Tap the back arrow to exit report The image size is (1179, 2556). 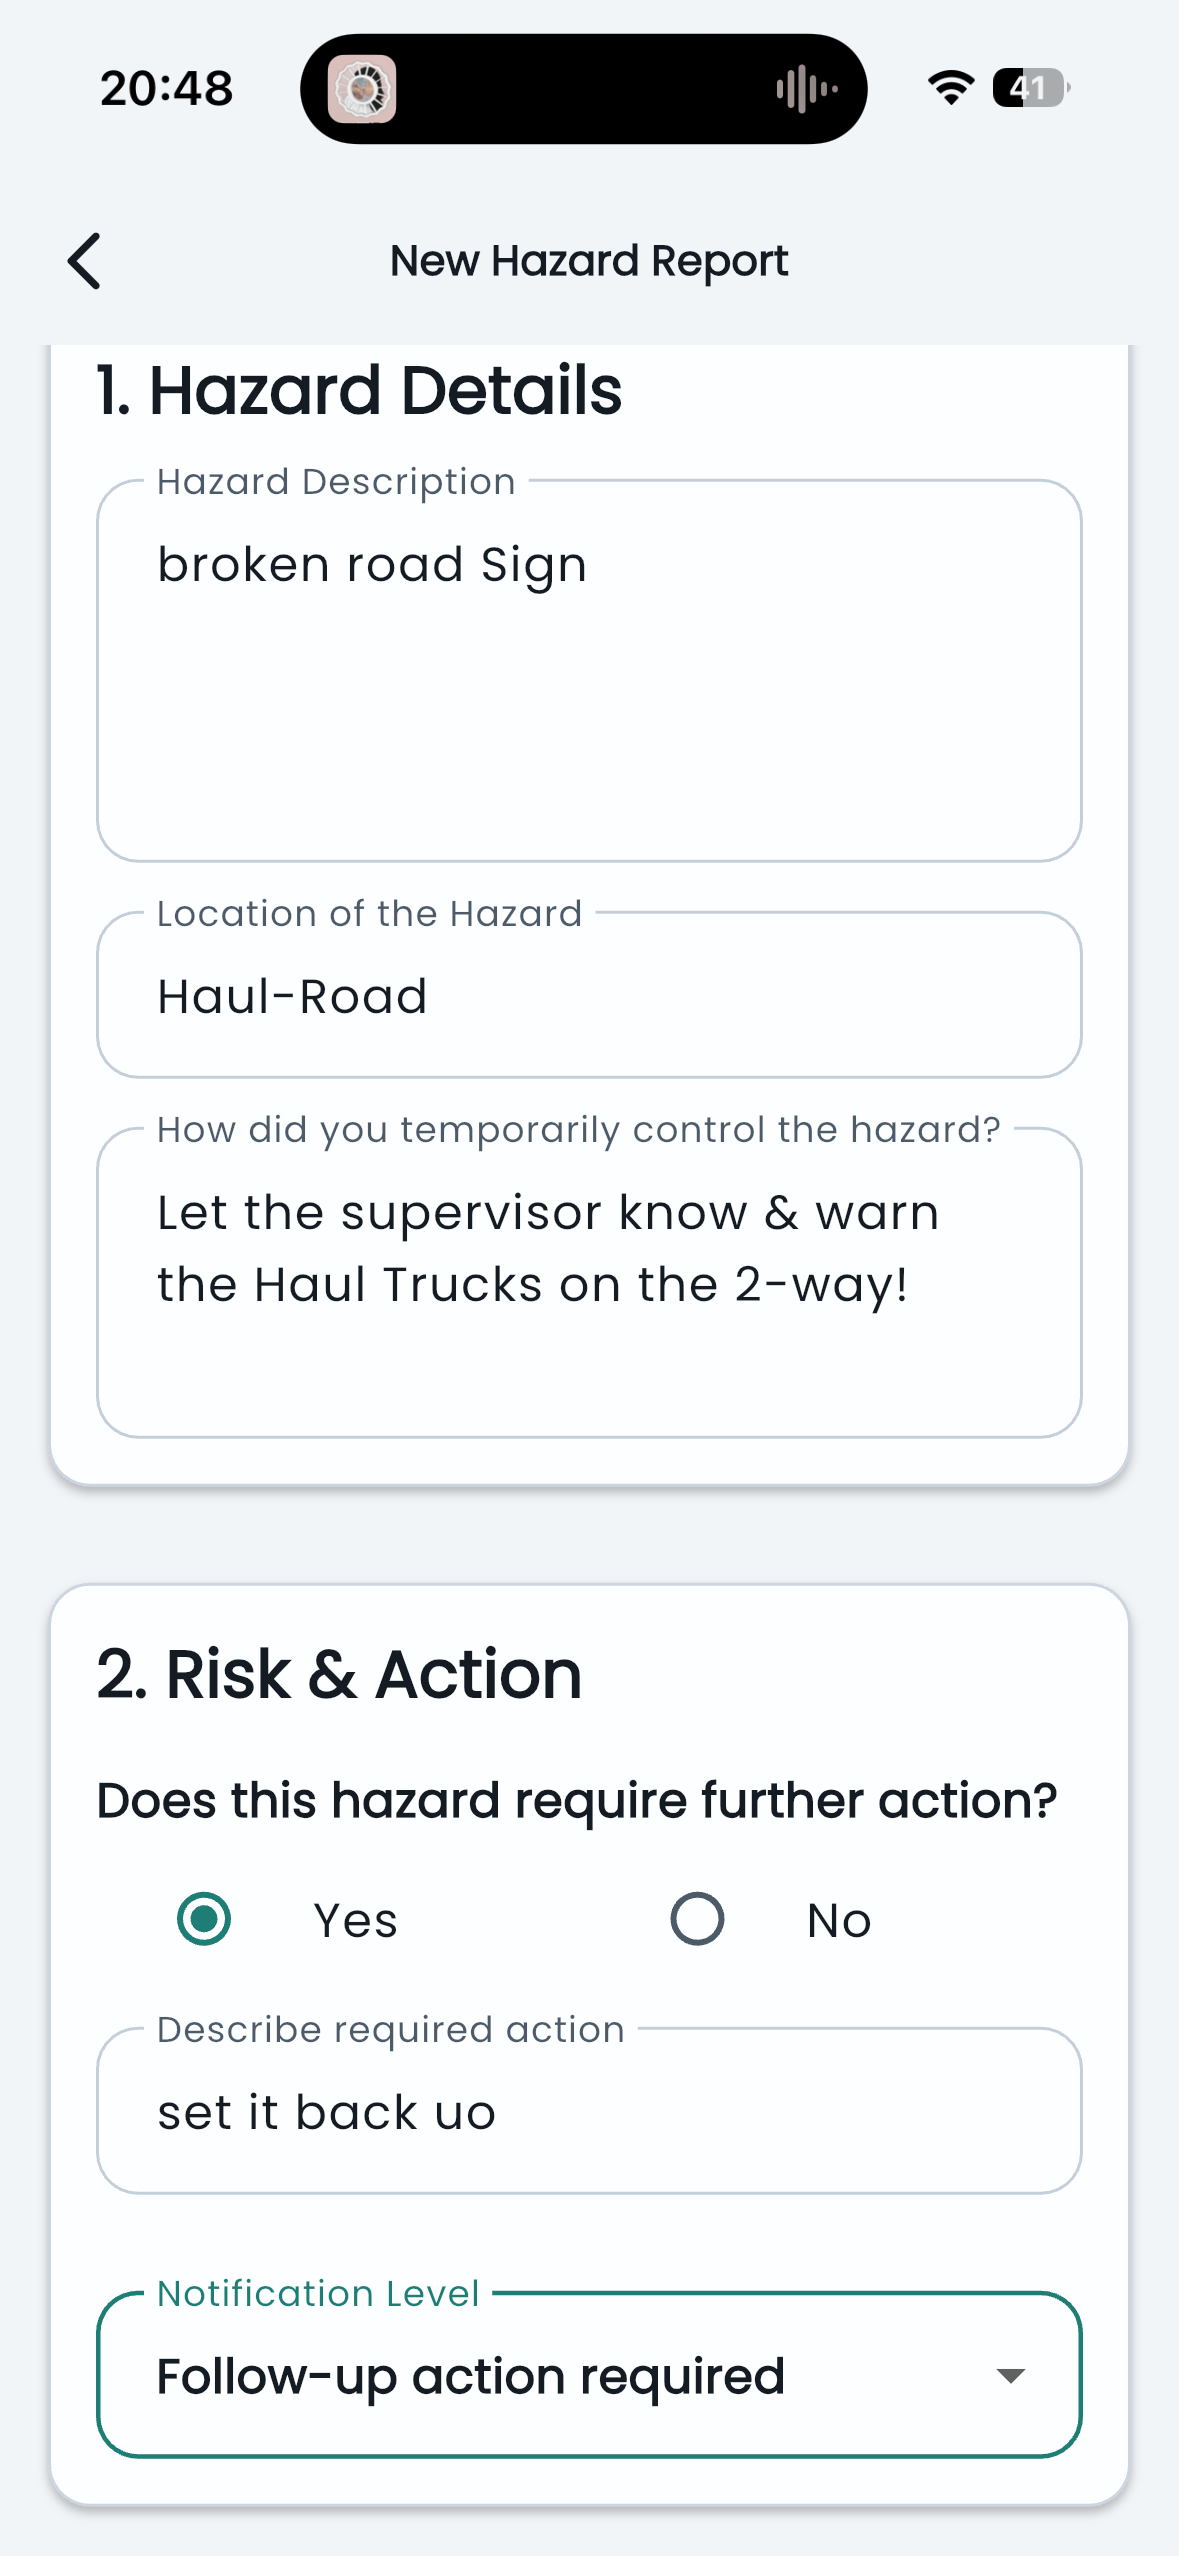pos(84,260)
